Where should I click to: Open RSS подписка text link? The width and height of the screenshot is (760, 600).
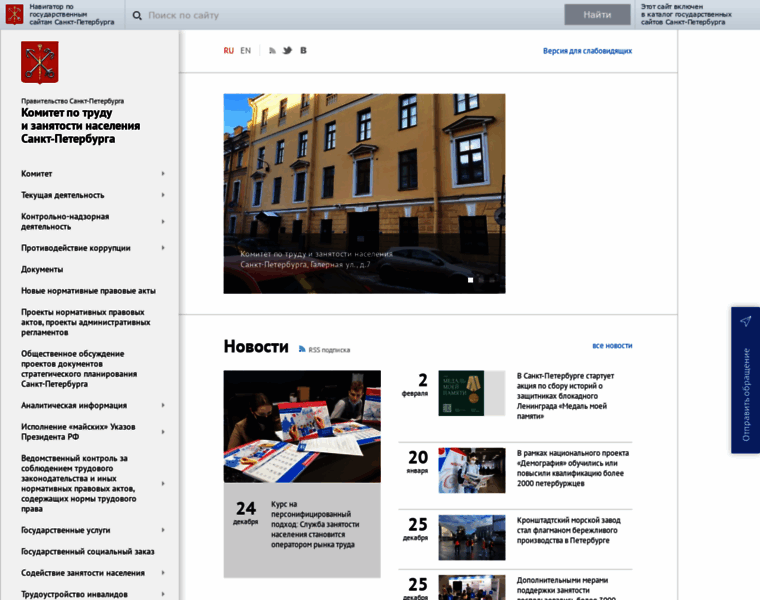coord(329,350)
